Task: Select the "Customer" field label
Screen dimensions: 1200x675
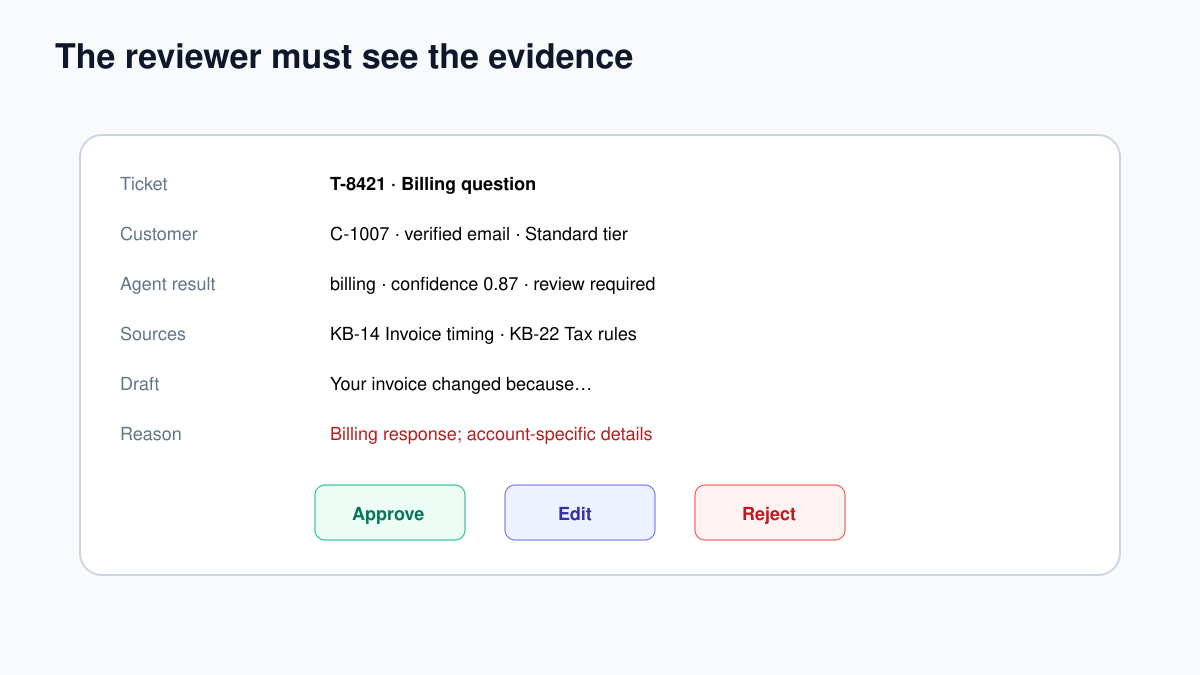Action: (x=159, y=234)
